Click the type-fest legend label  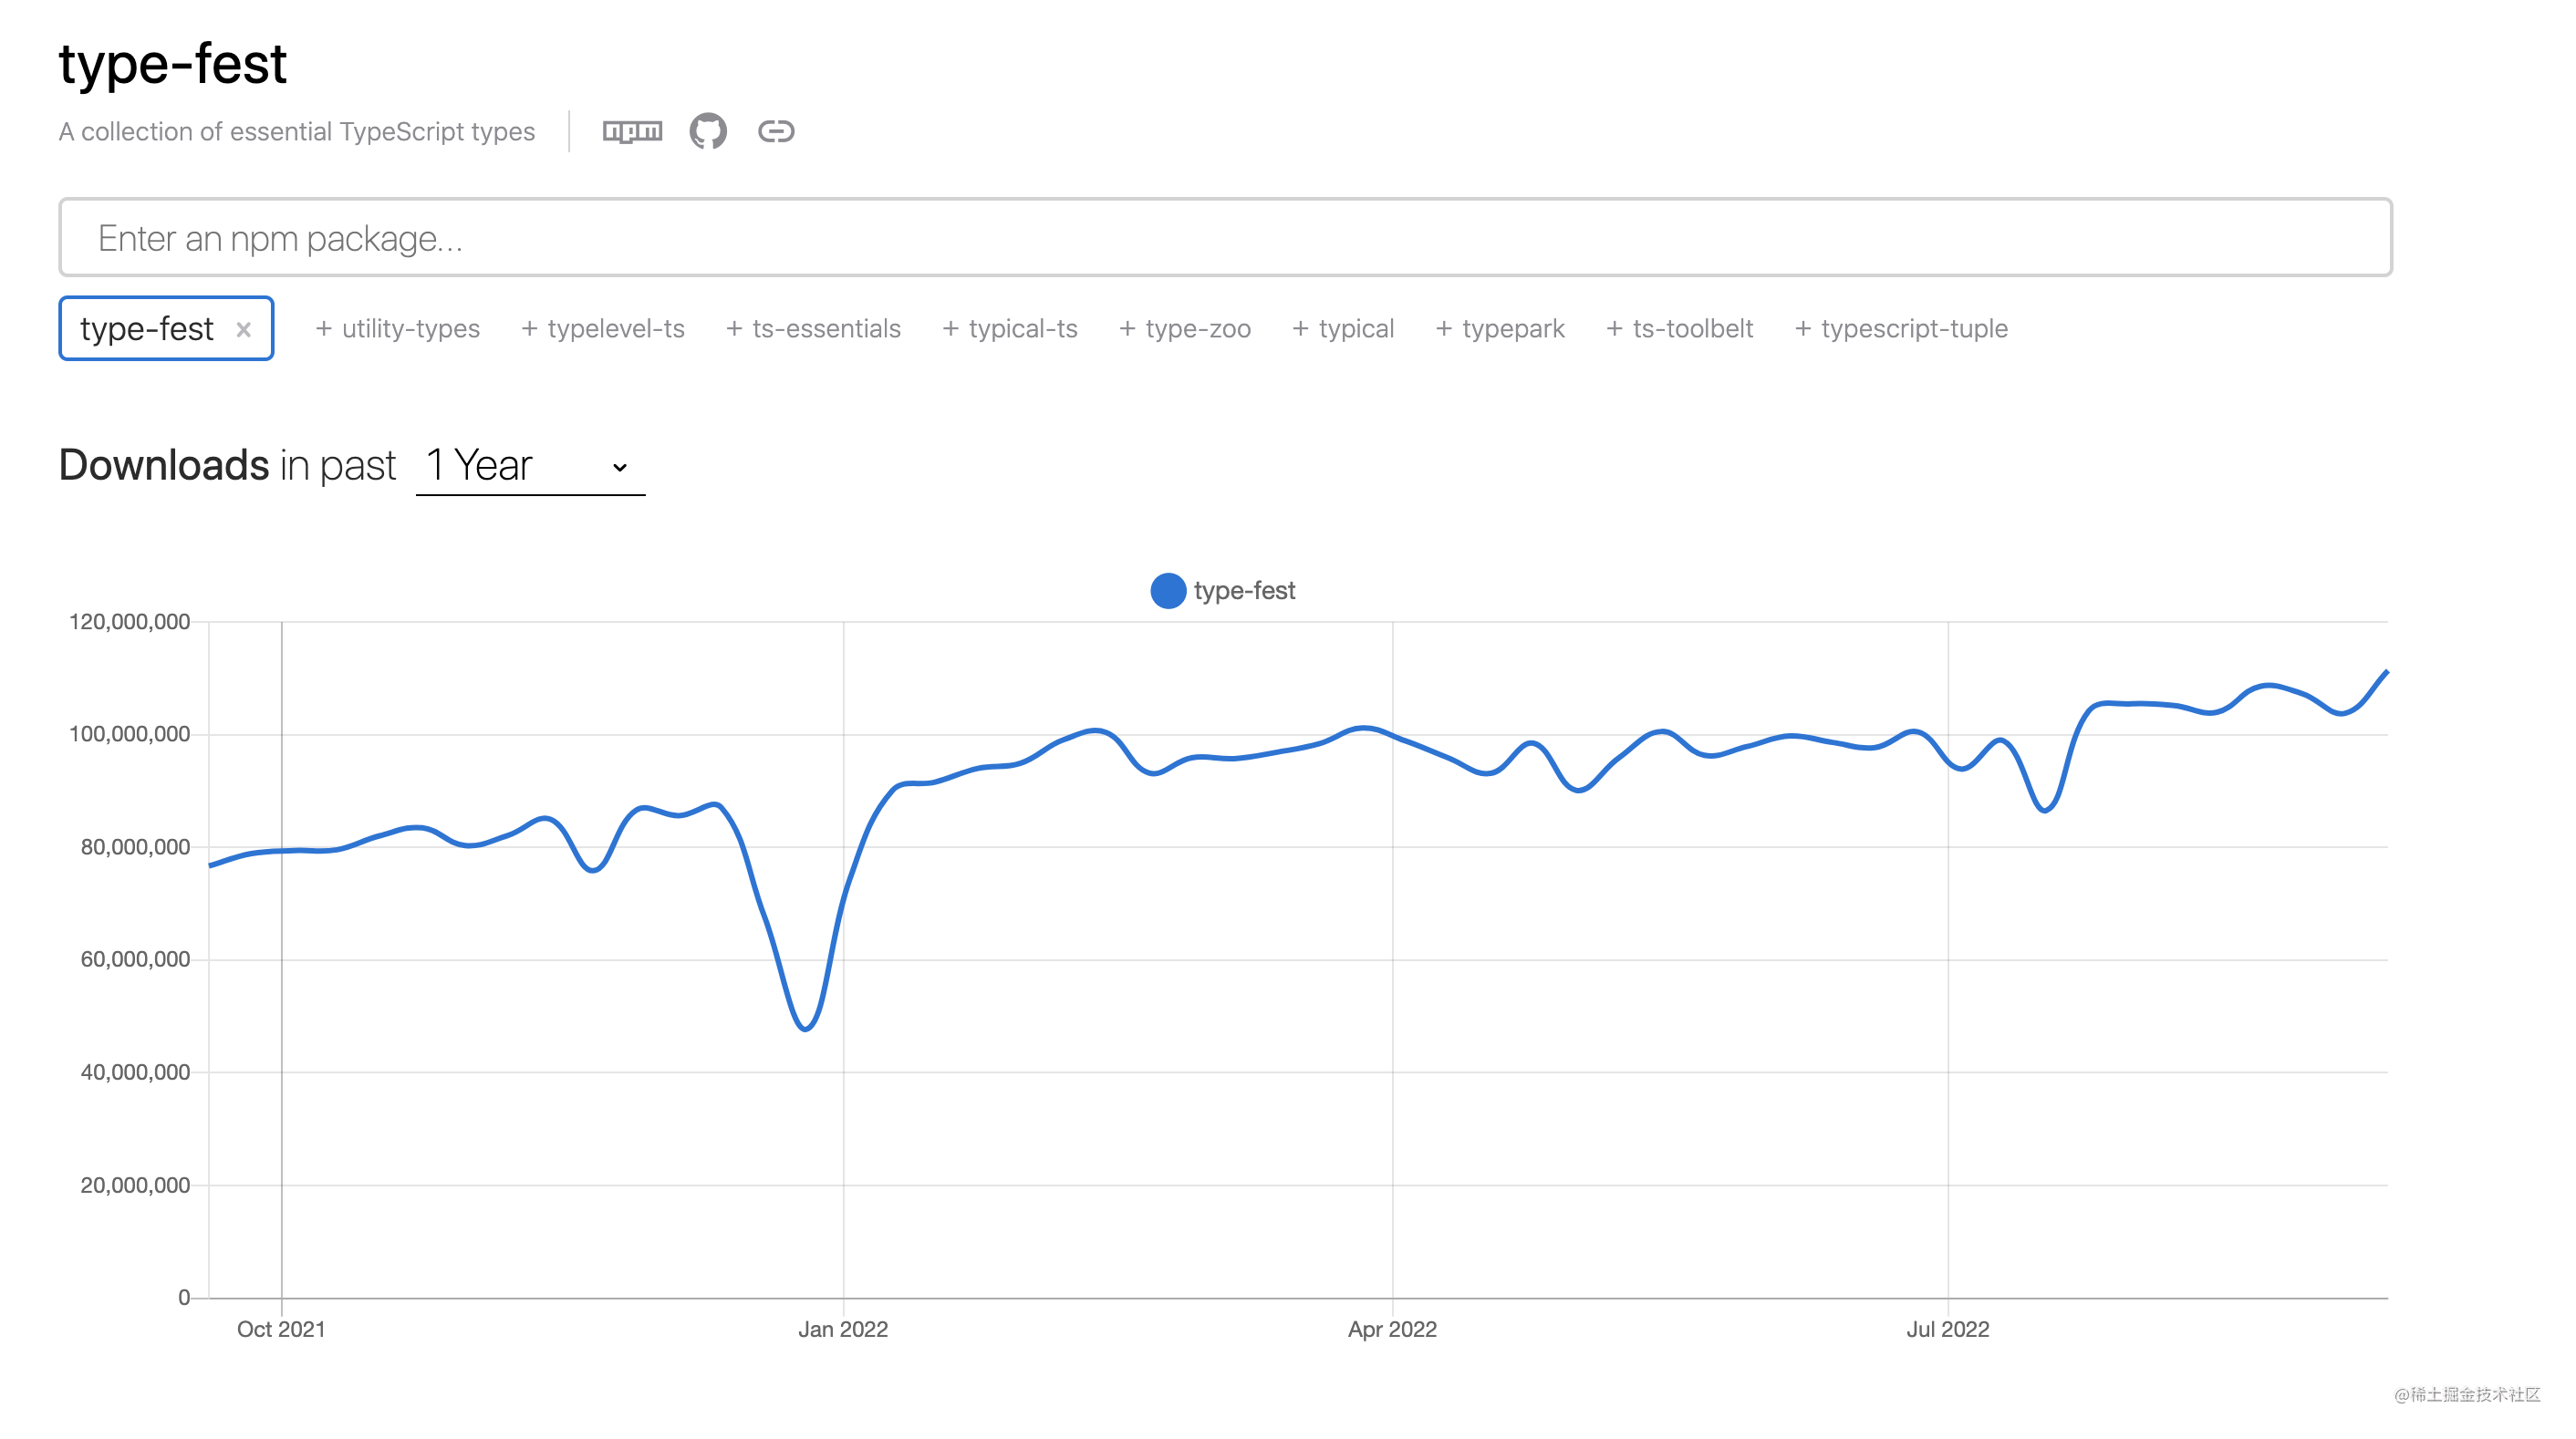(1244, 590)
